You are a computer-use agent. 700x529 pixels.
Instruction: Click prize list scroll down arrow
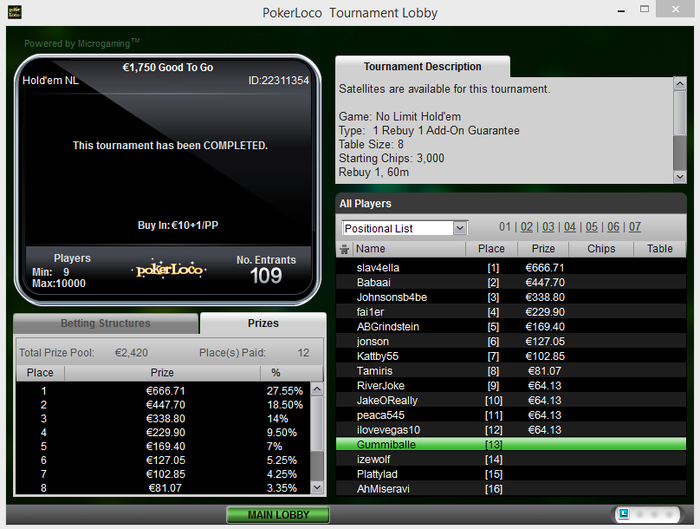[x=317, y=487]
